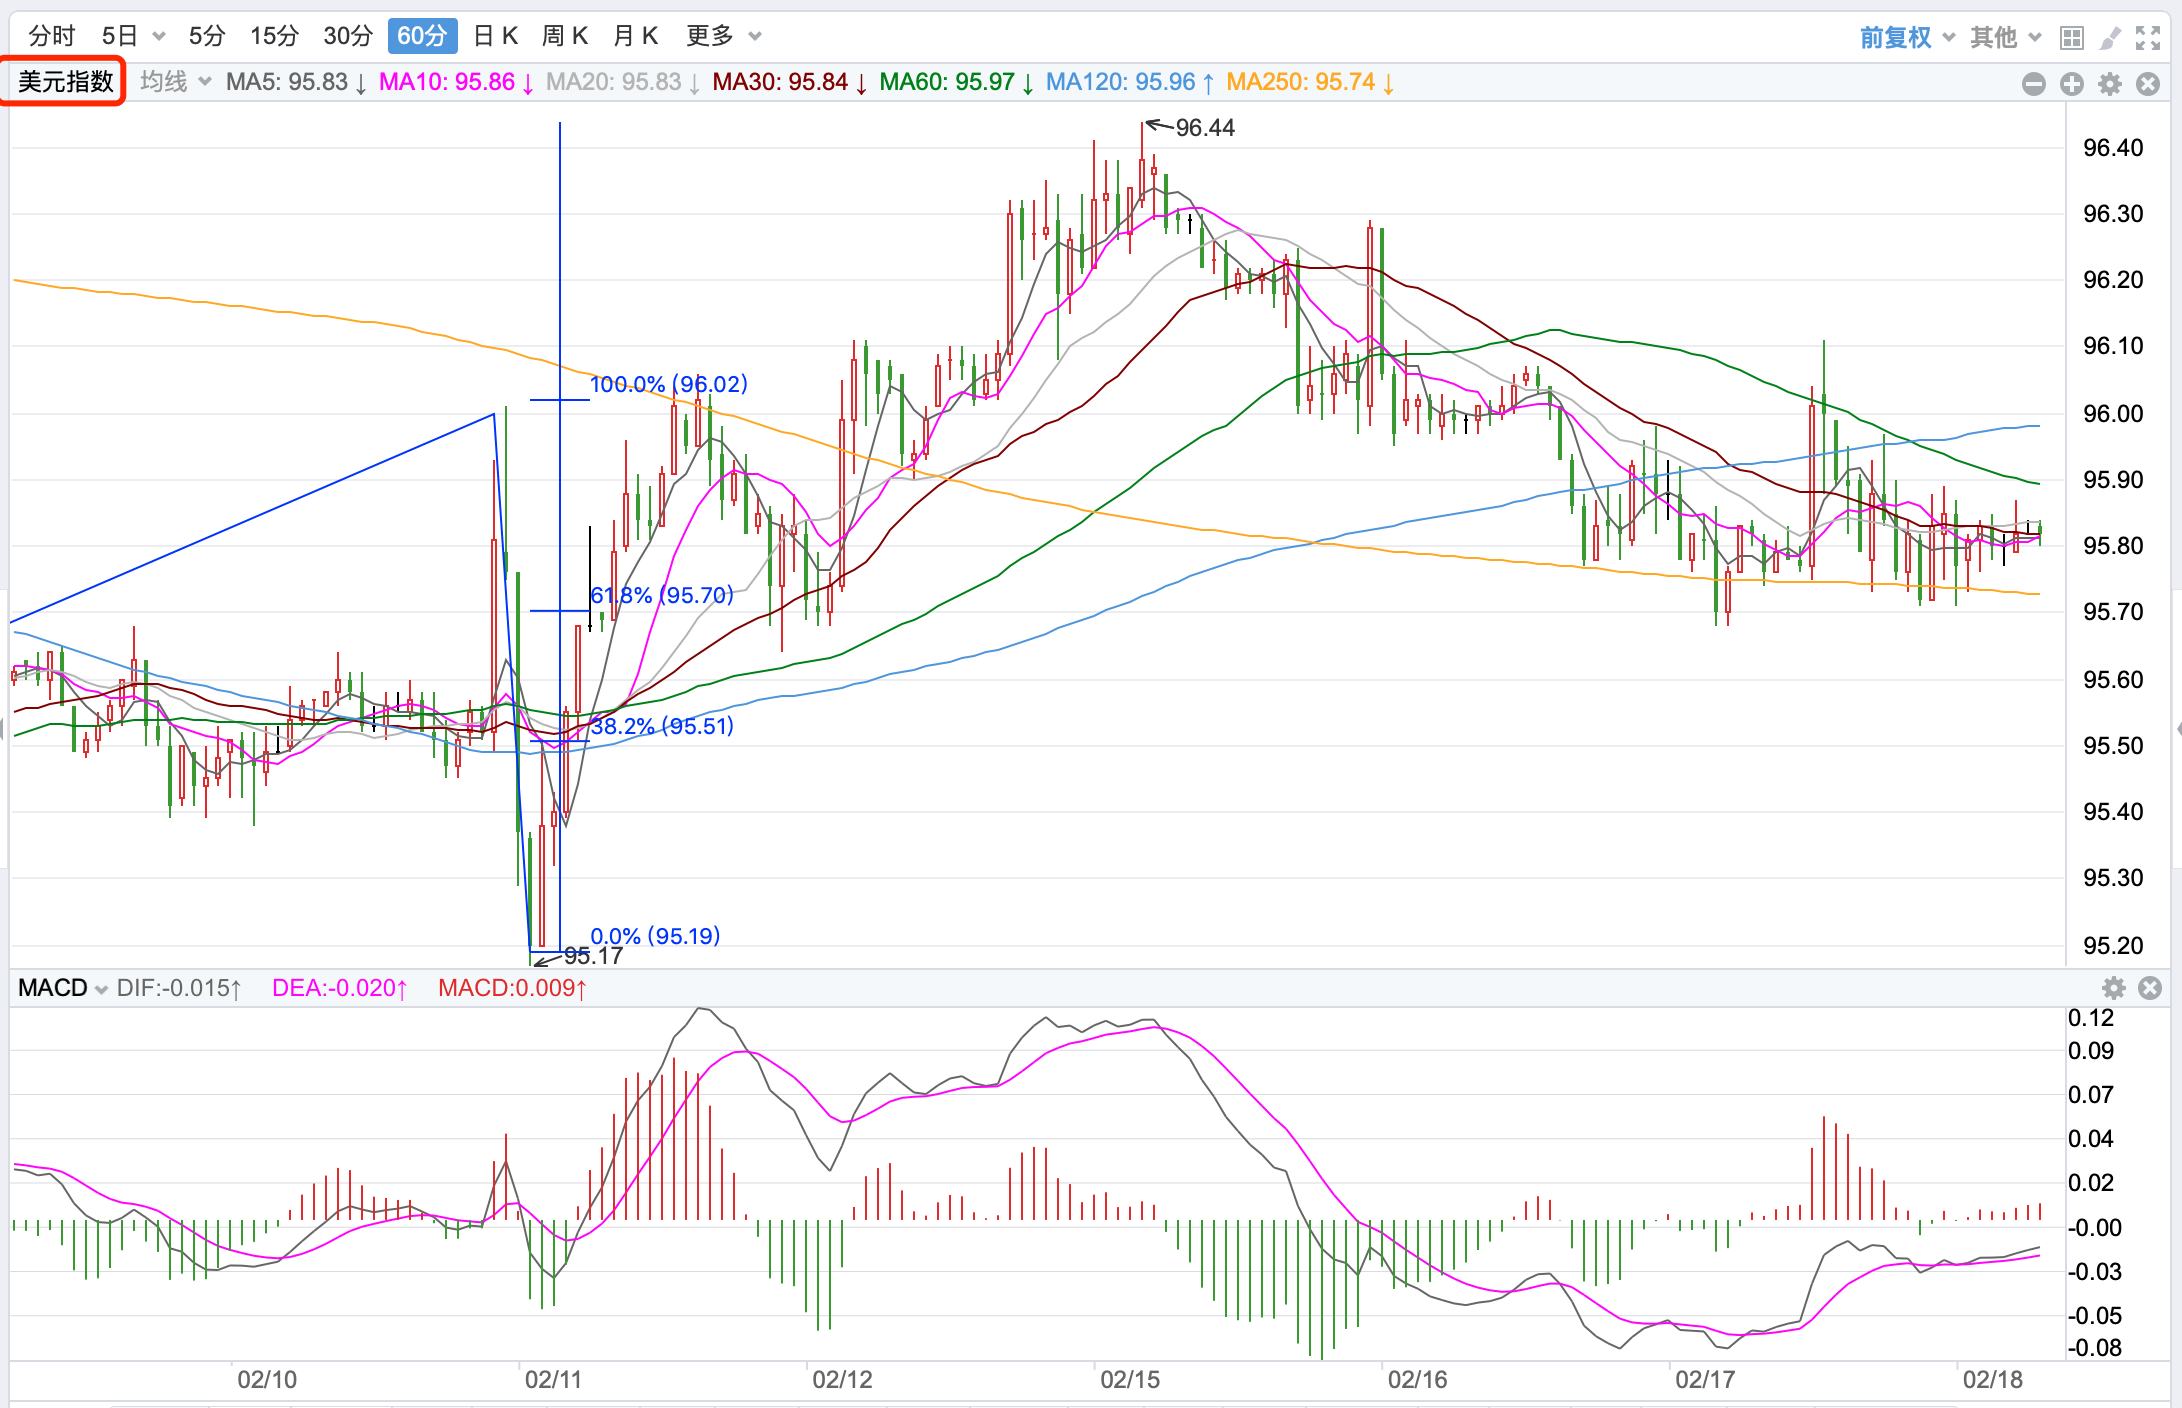Image resolution: width=2182 pixels, height=1408 pixels.
Task: Remove the MACD indicator panel
Action: pos(2150,988)
